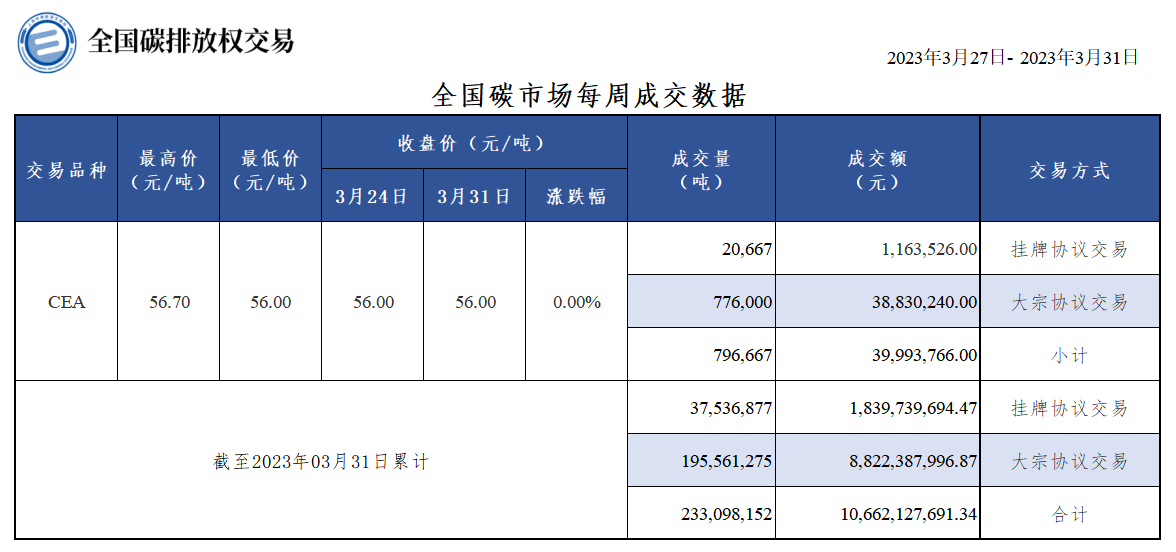The height and width of the screenshot is (552, 1176).
Task: Select the total amount 10,662,127,691.34 cell
Action: pyautogui.click(x=878, y=514)
